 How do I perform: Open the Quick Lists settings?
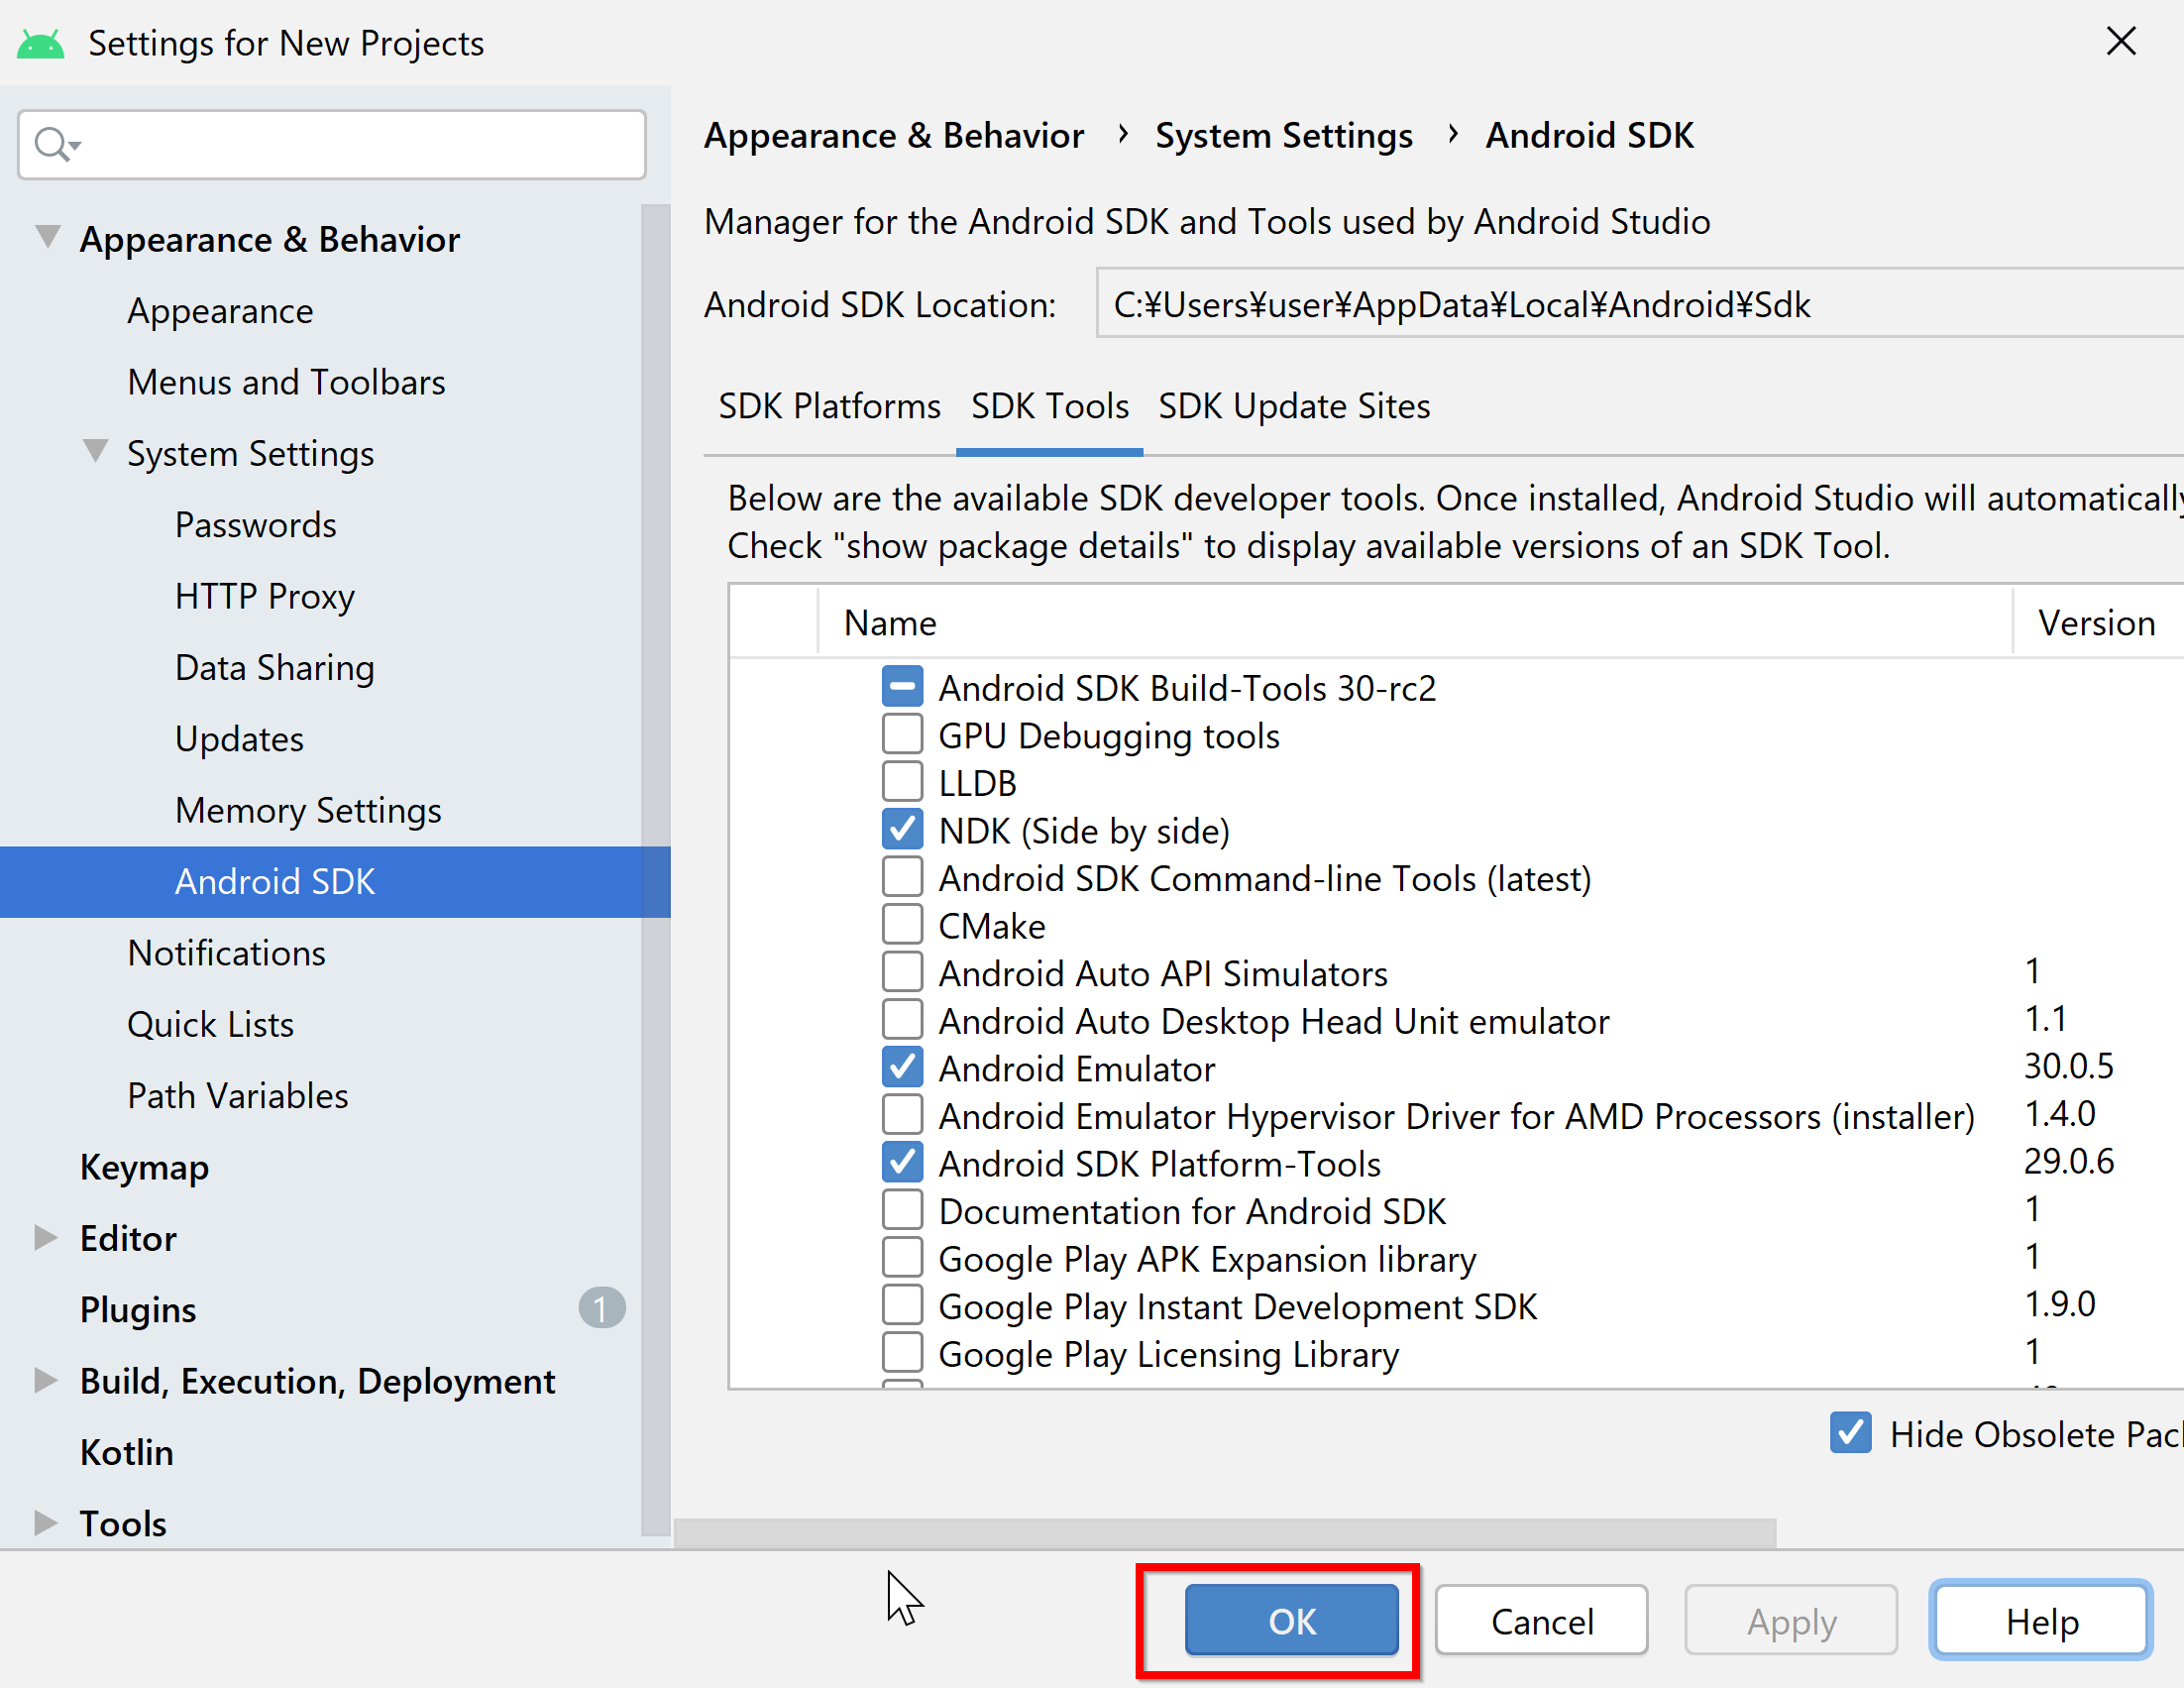pyautogui.click(x=210, y=1024)
